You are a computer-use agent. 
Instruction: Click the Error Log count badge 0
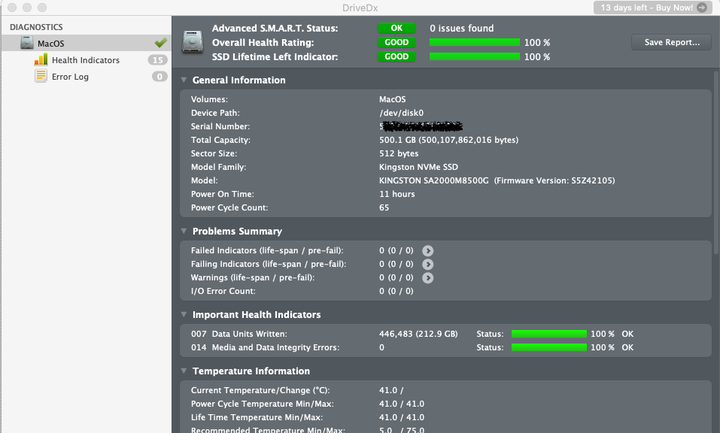tap(160, 77)
